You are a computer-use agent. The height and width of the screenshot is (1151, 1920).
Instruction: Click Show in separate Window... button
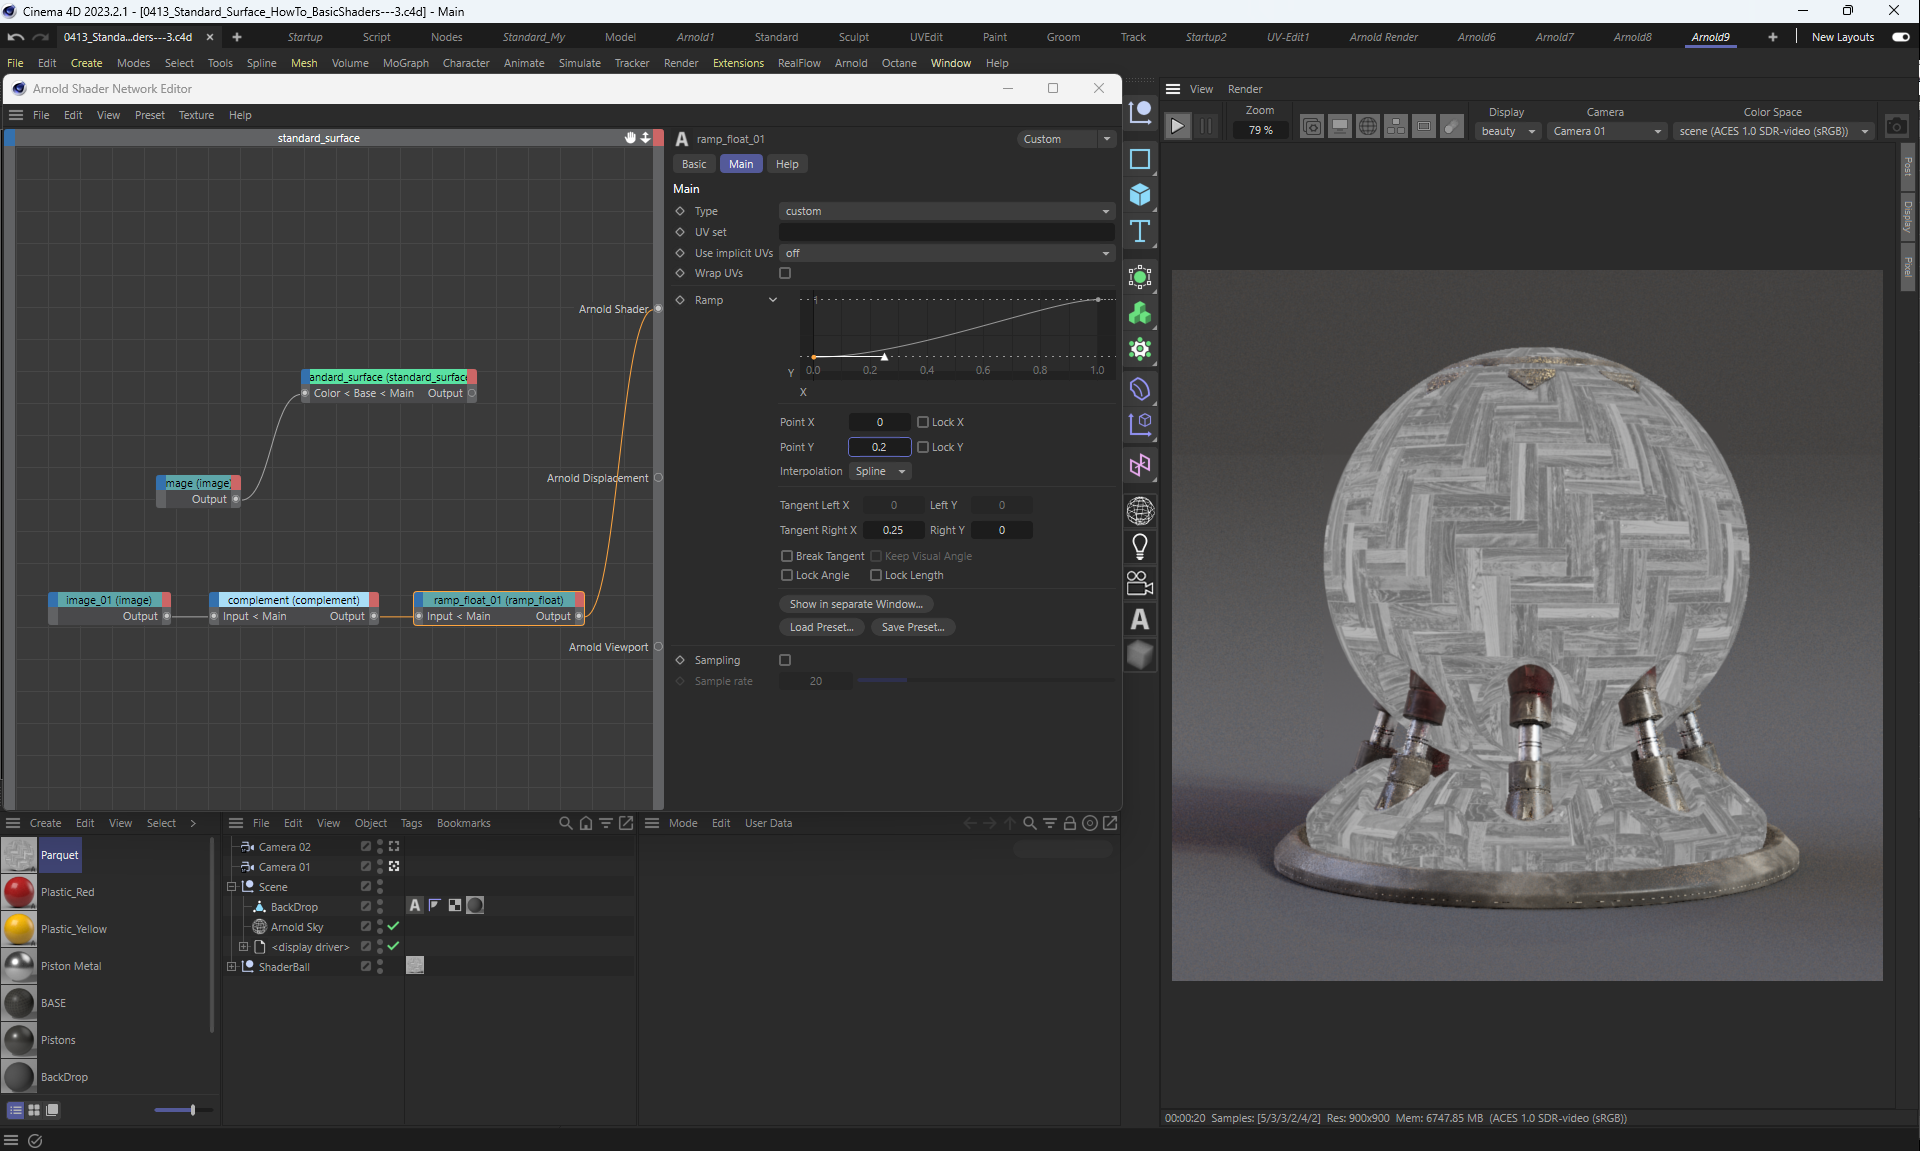(855, 604)
